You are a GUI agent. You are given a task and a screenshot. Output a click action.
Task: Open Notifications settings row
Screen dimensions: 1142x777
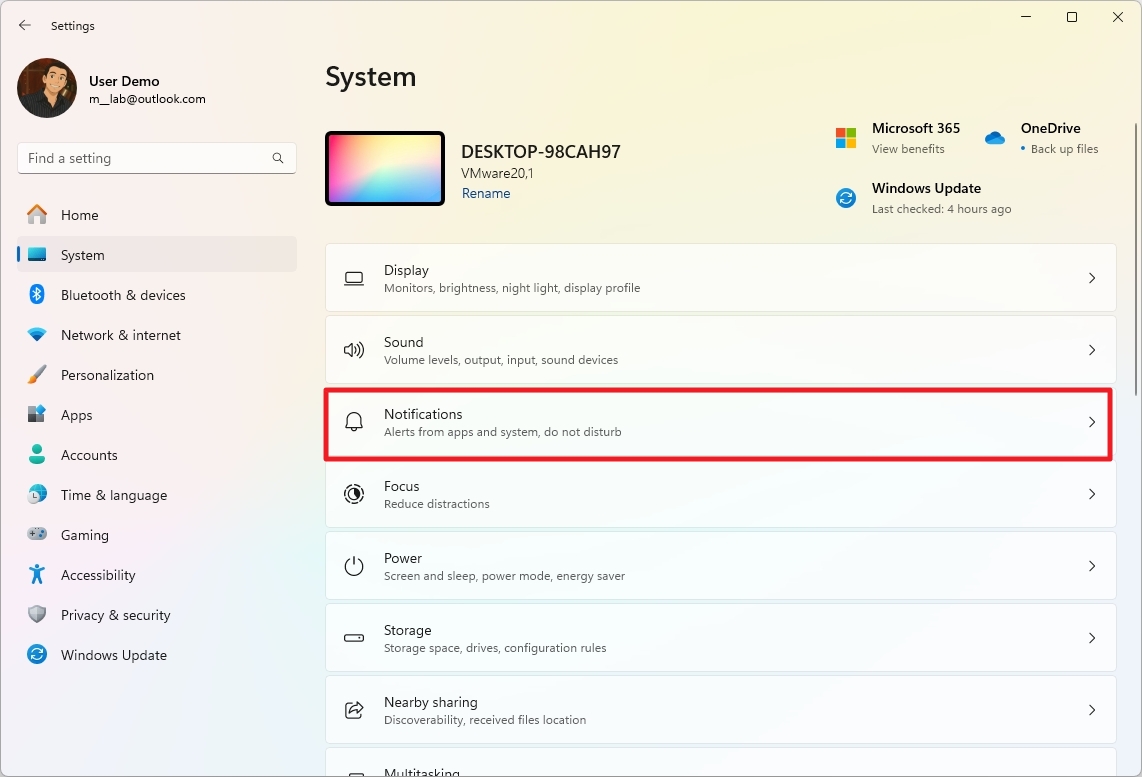718,423
